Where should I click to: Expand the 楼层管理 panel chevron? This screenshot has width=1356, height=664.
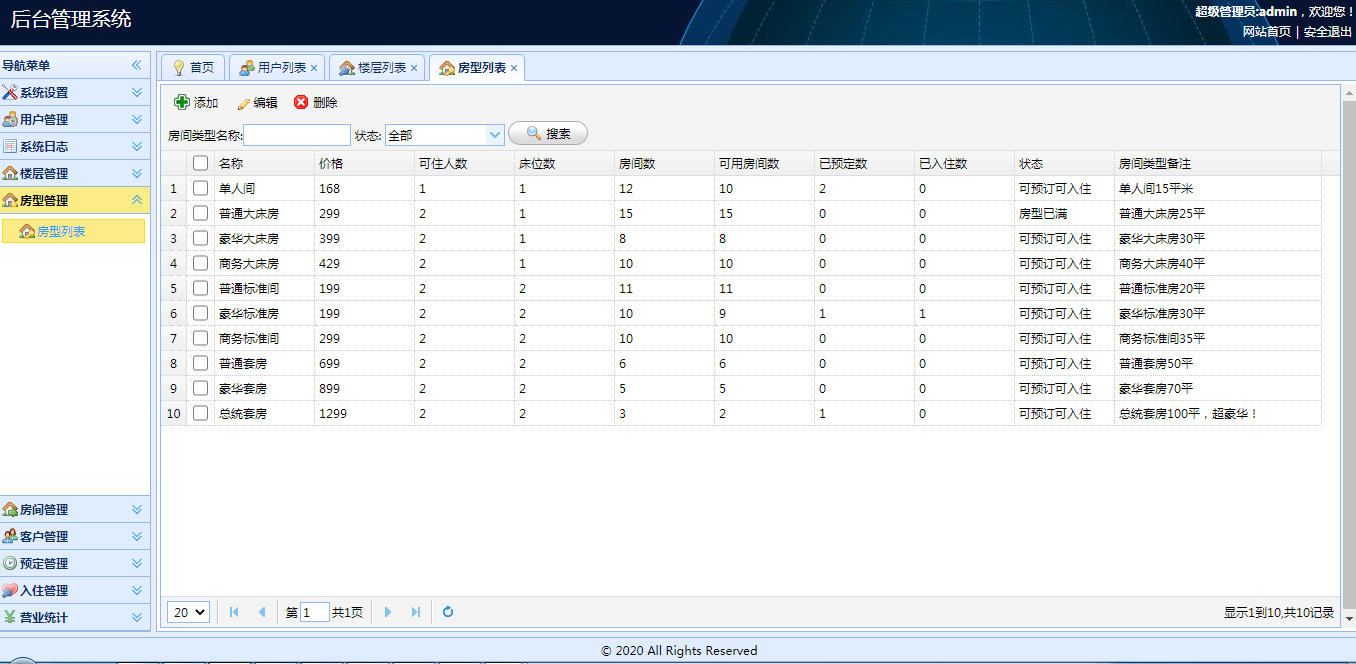tap(137, 173)
